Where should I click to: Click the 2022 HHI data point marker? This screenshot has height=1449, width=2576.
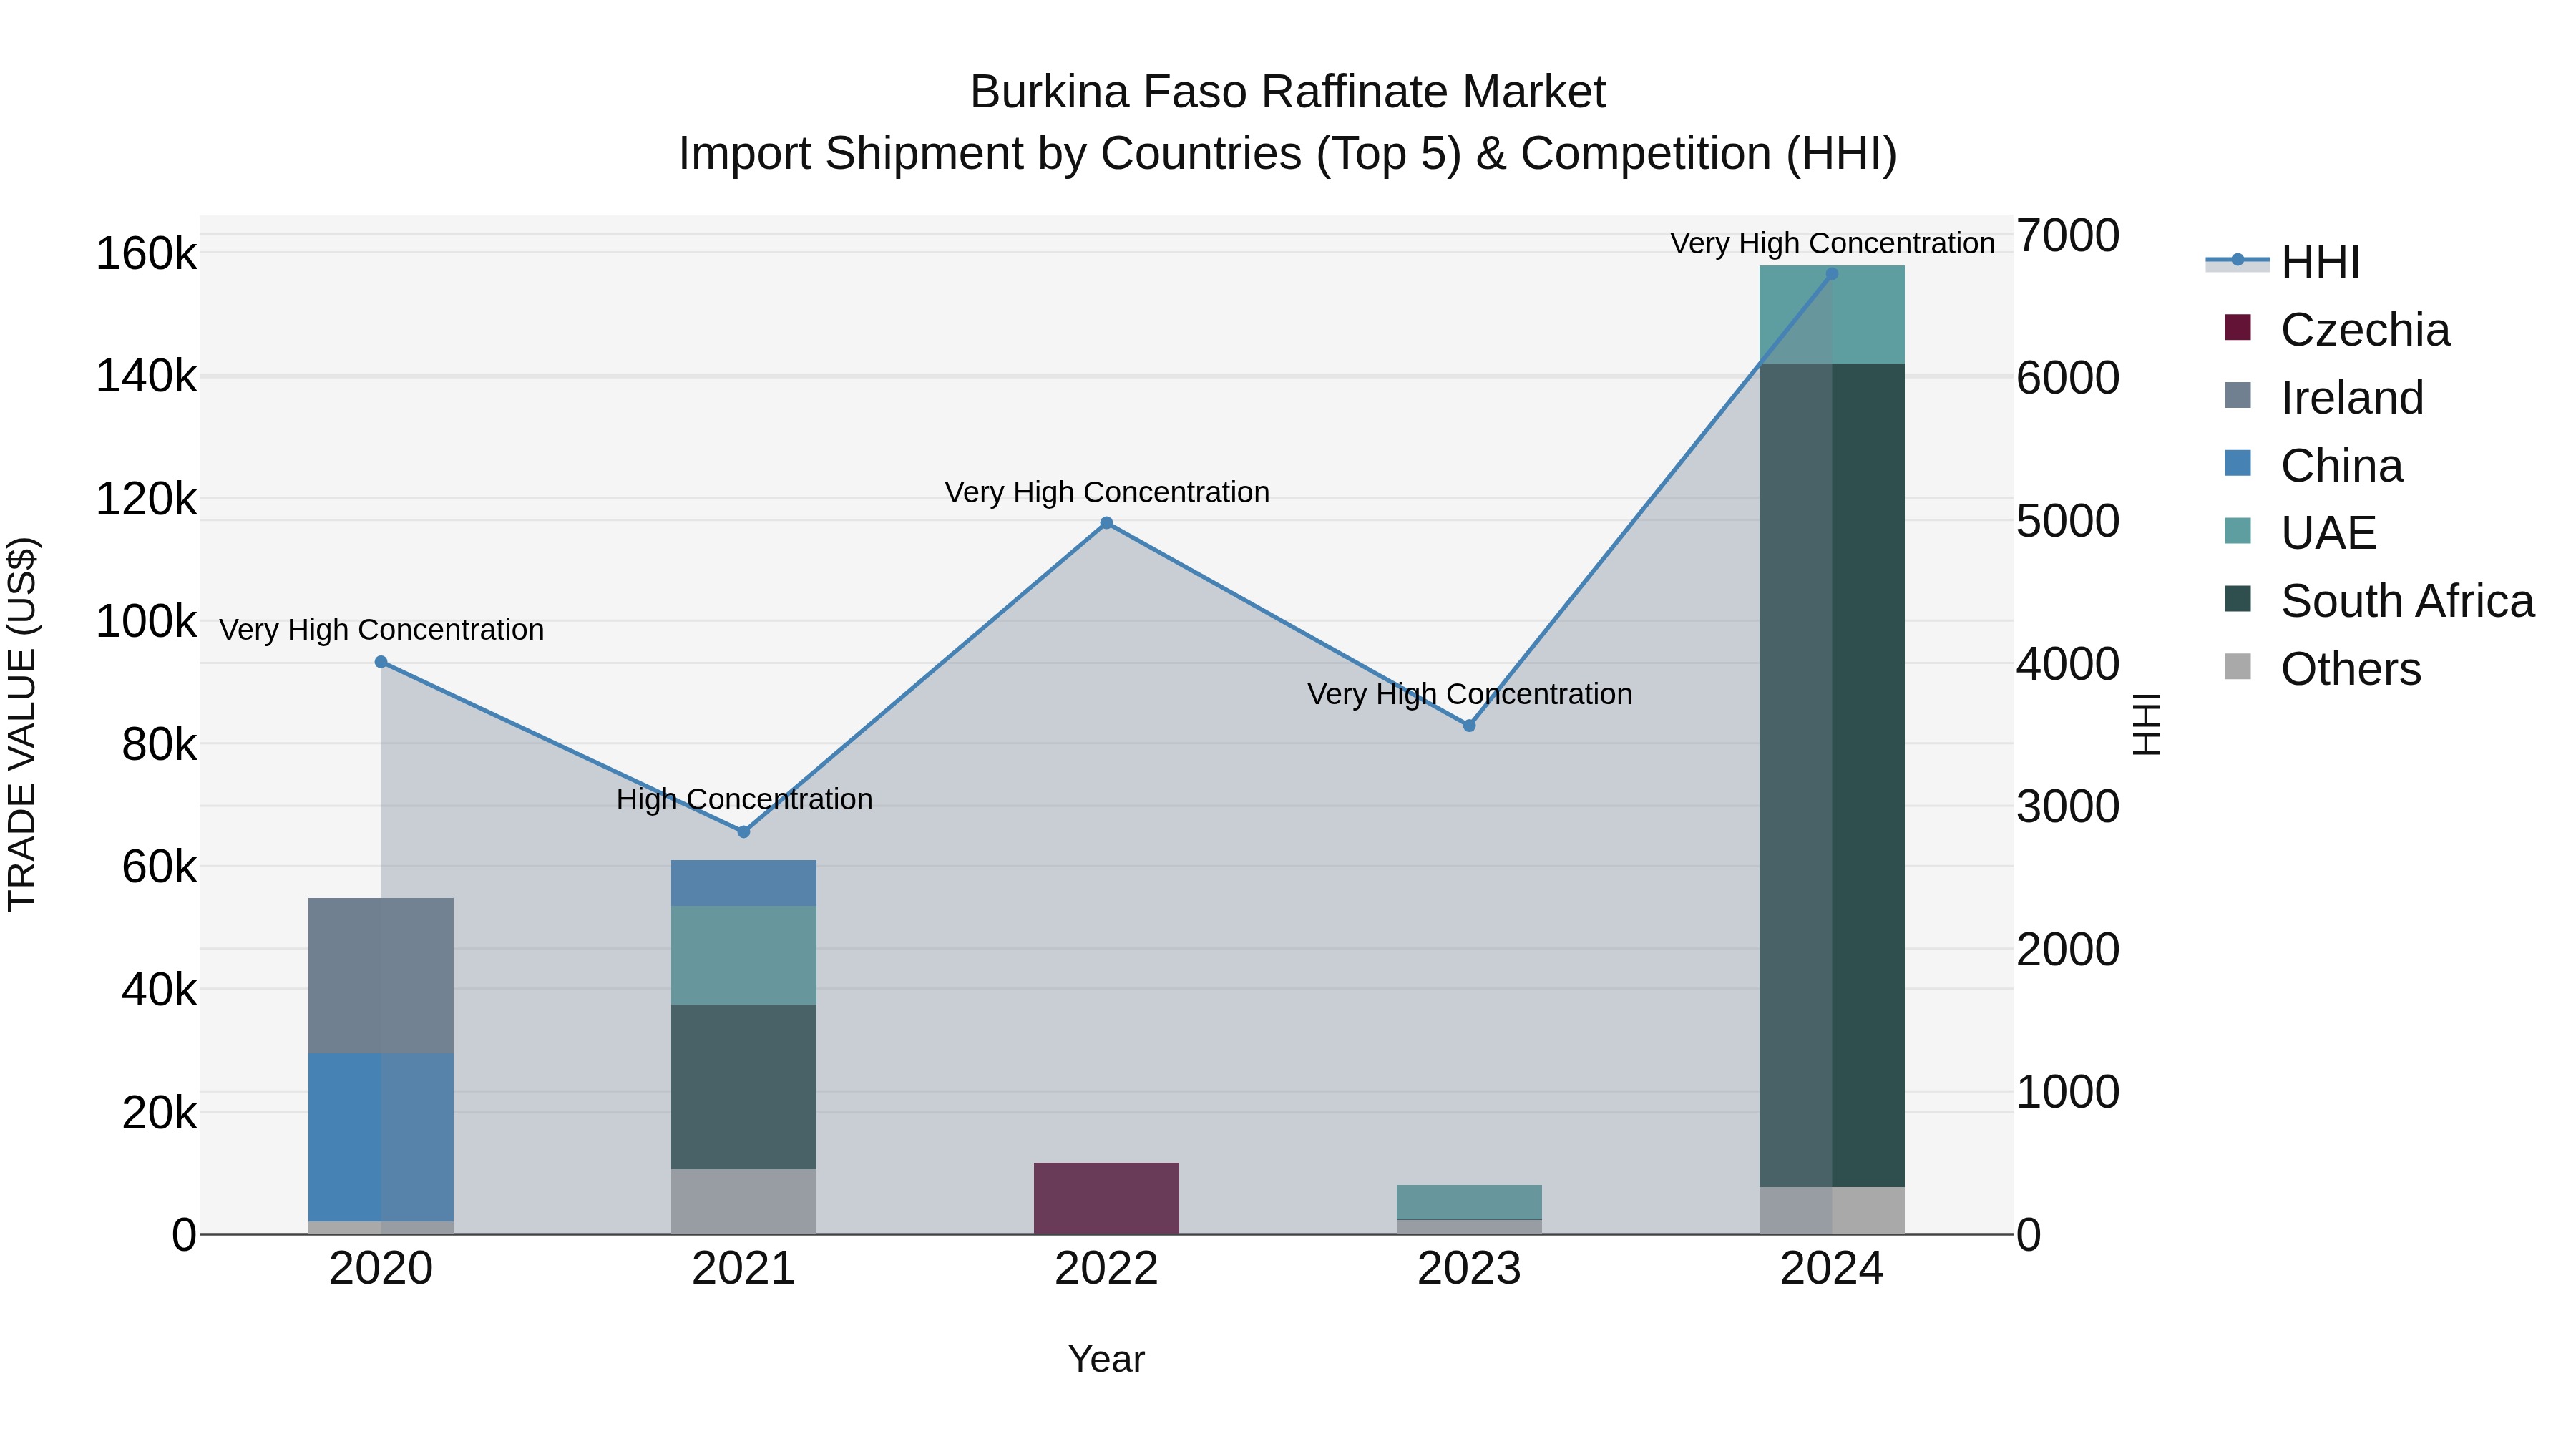pyautogui.click(x=1106, y=523)
